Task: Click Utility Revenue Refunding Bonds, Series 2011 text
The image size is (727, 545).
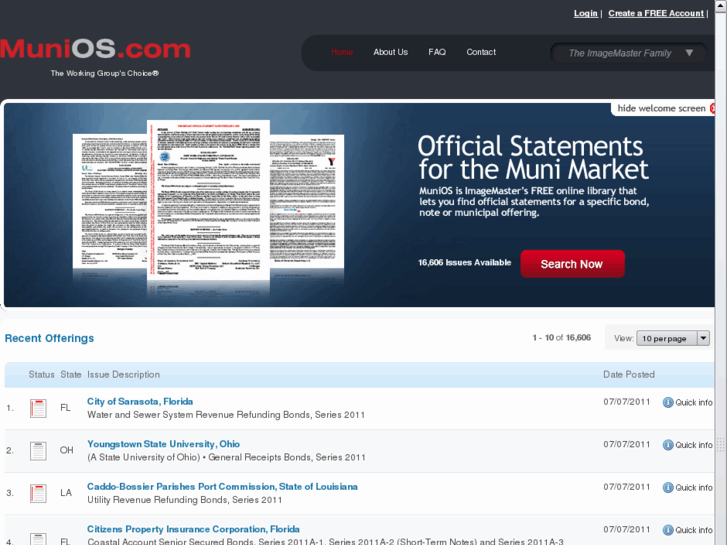Action: pos(185,500)
